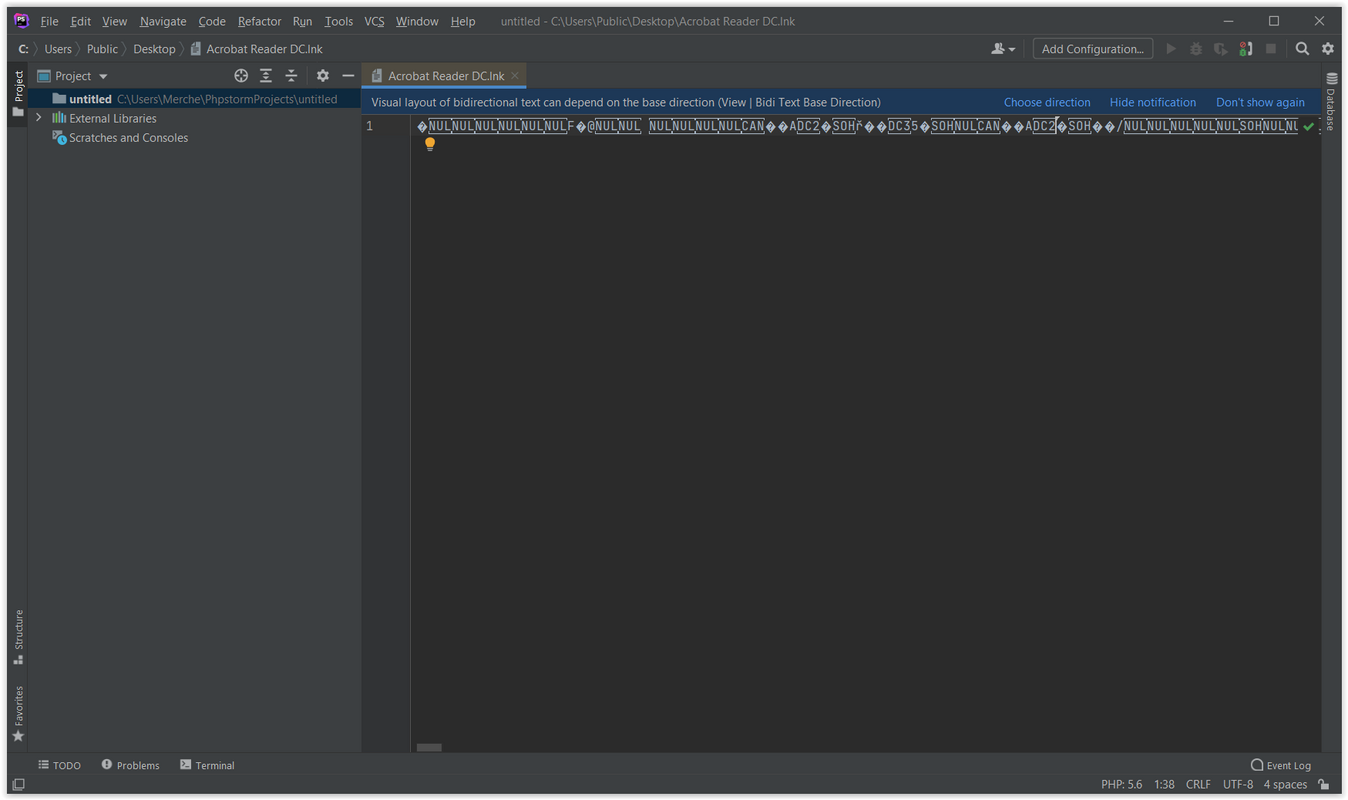Open the Problems tool window

130,765
